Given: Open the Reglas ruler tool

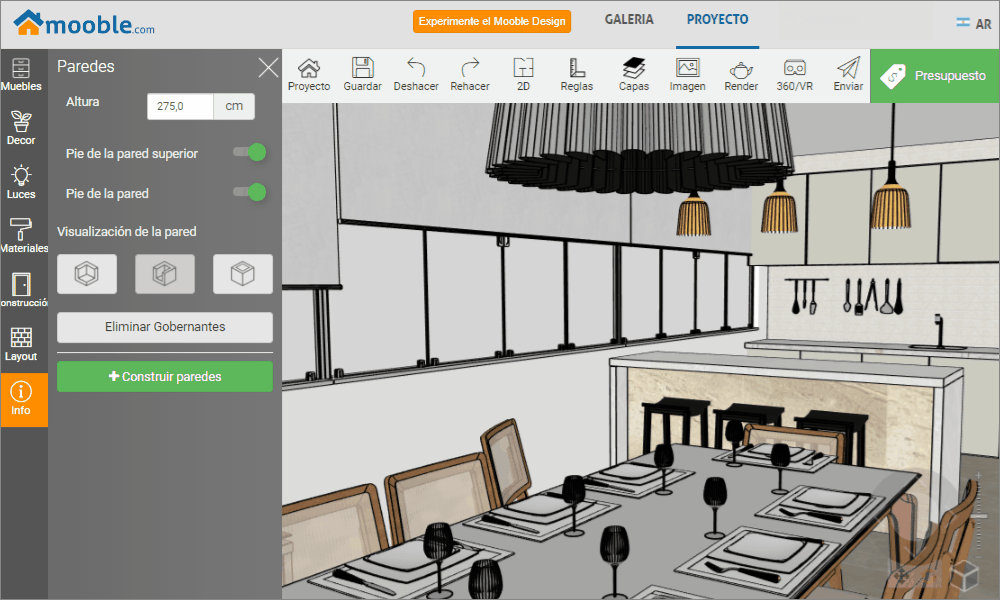Looking at the screenshot, I should click(577, 75).
